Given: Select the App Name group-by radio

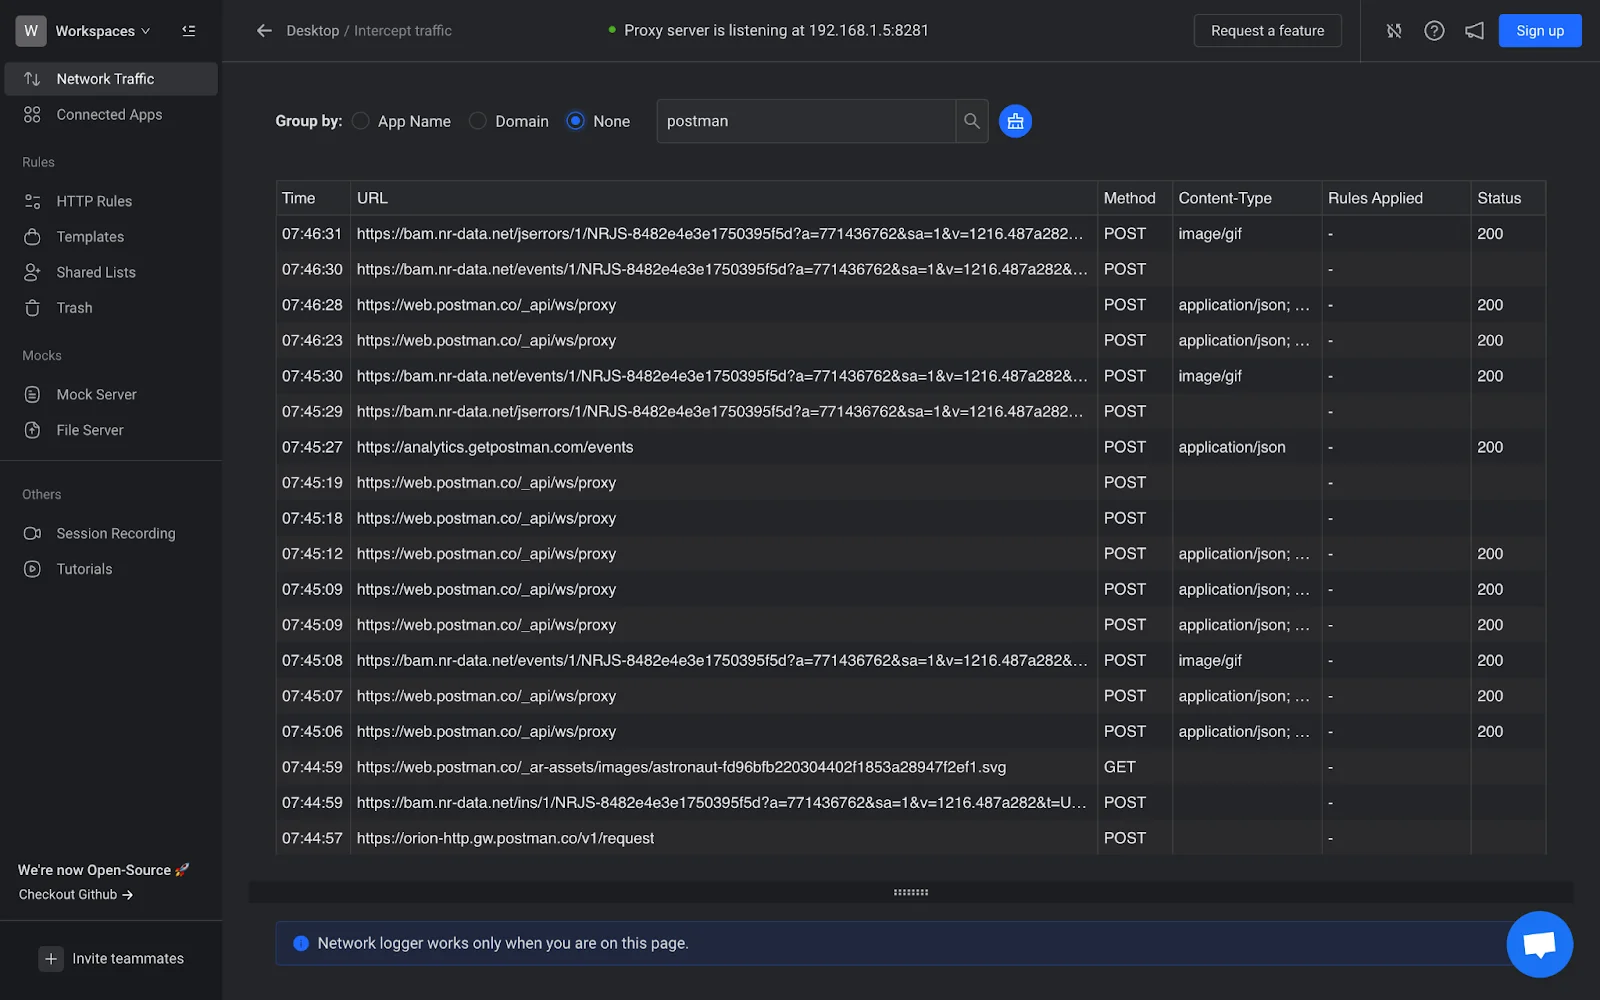Looking at the screenshot, I should 361,121.
